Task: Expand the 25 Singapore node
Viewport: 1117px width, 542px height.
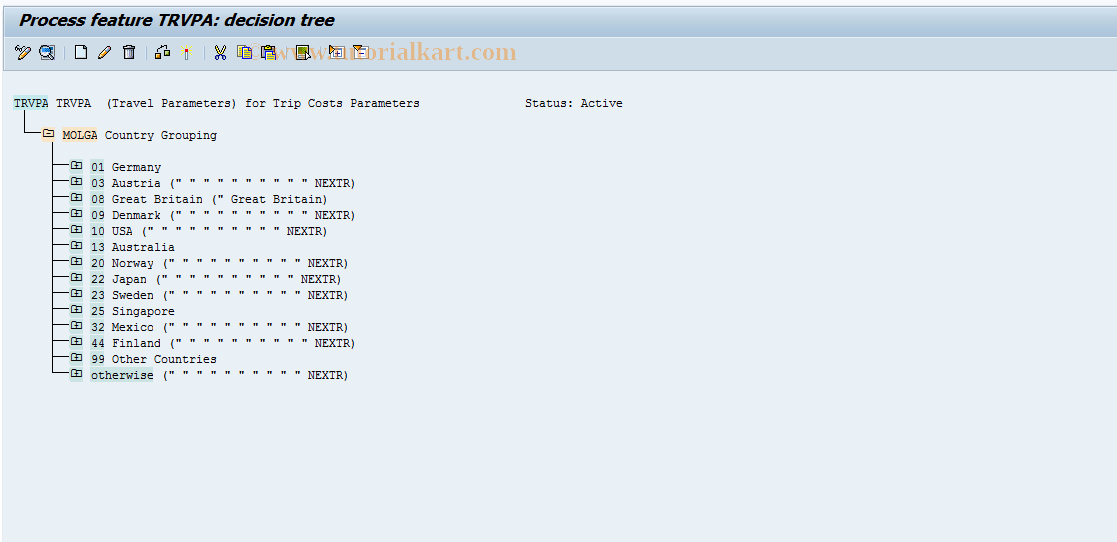Action: pos(76,311)
